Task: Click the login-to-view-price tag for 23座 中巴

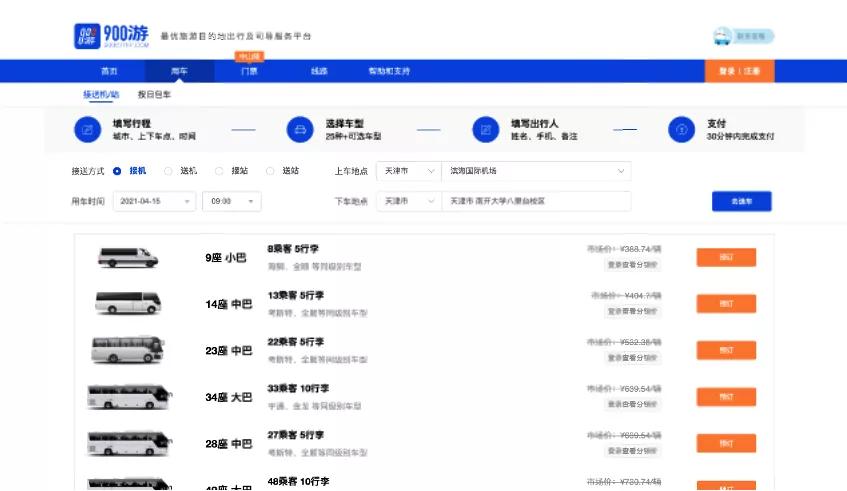Action: [x=632, y=358]
